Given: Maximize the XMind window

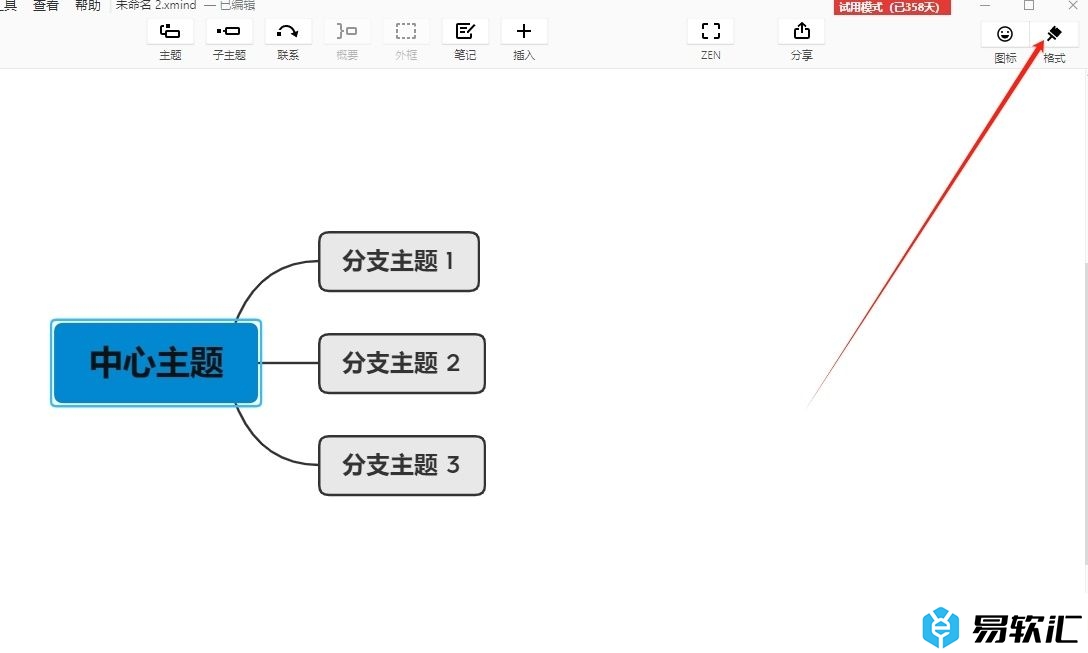Looking at the screenshot, I should point(1029,6).
